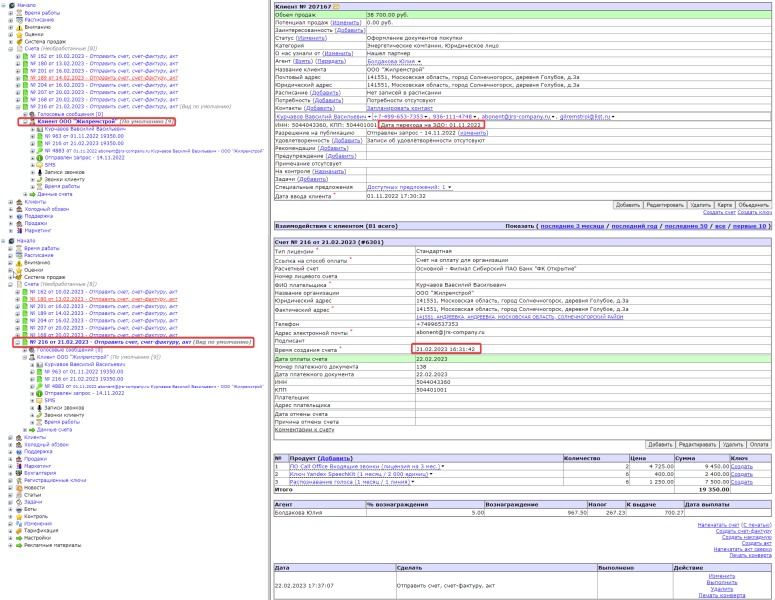Viewport: 775px width, 600px height.
Task: Collapse the bold № 216 от 21.02.2023 node
Action: point(18,342)
